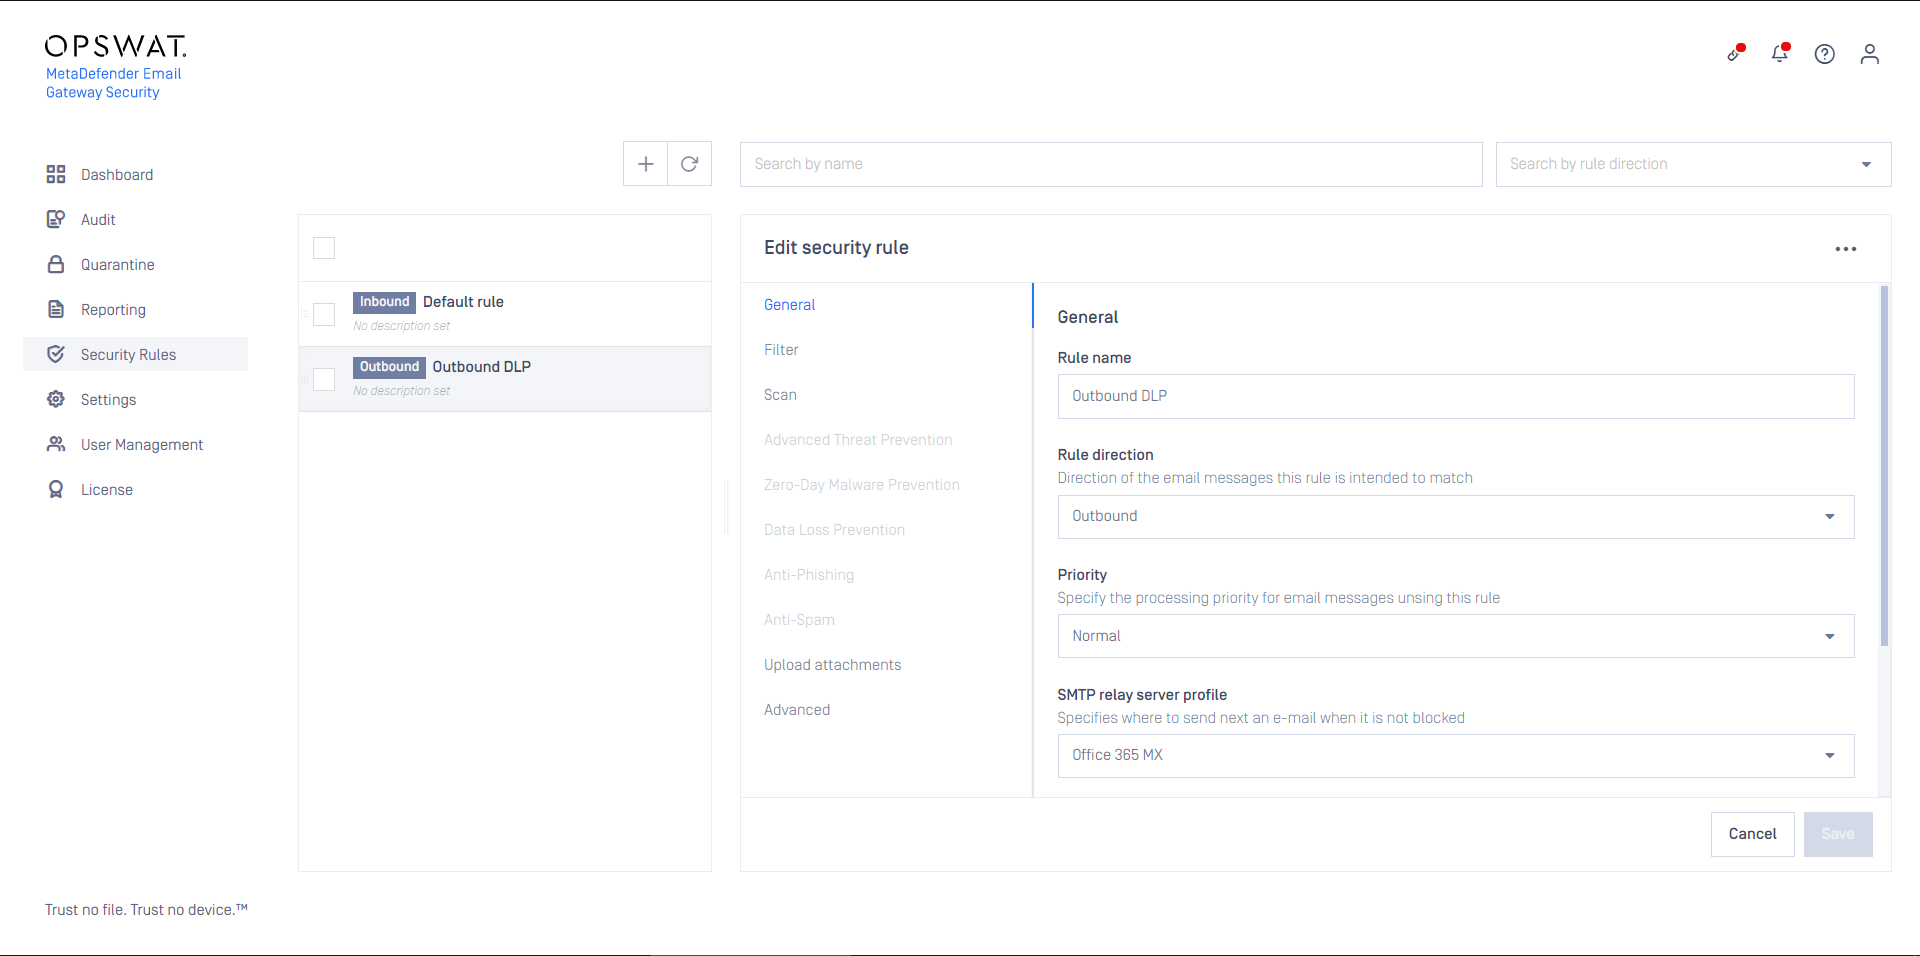Open the help question mark icon
This screenshot has height=956, width=1920.
pyautogui.click(x=1824, y=54)
